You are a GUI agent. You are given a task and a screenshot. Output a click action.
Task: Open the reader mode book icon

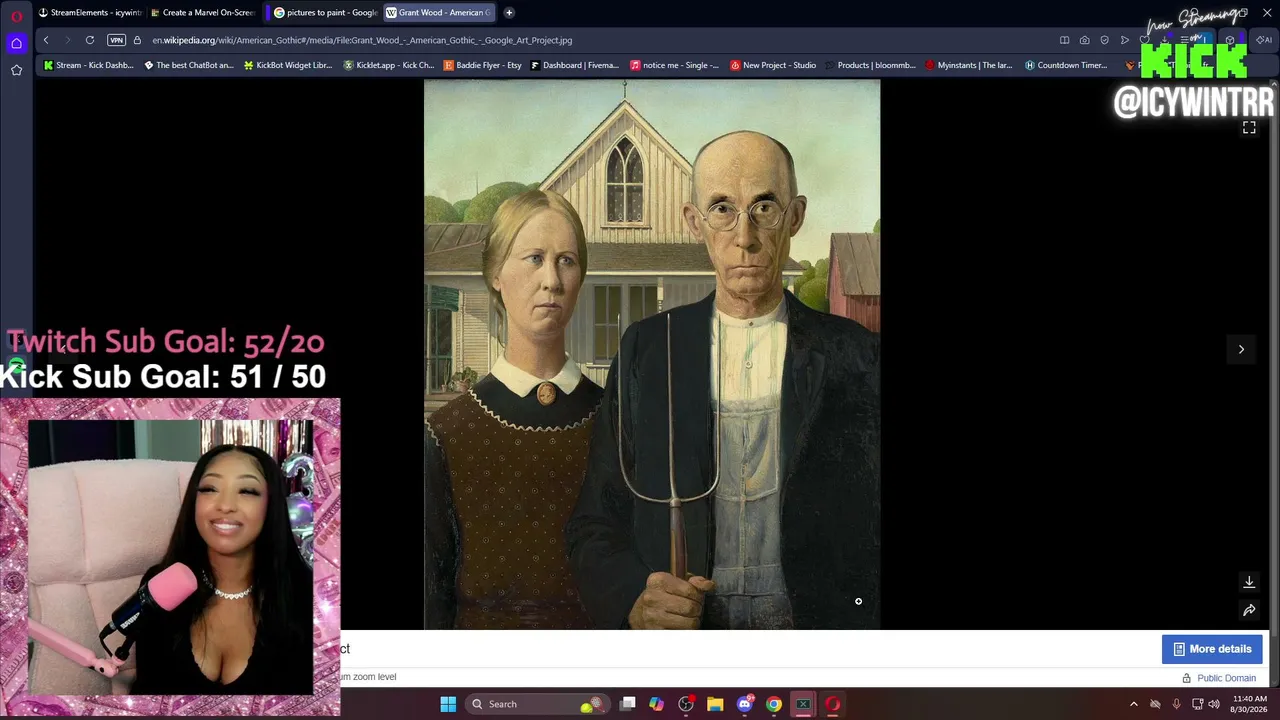coord(1064,40)
